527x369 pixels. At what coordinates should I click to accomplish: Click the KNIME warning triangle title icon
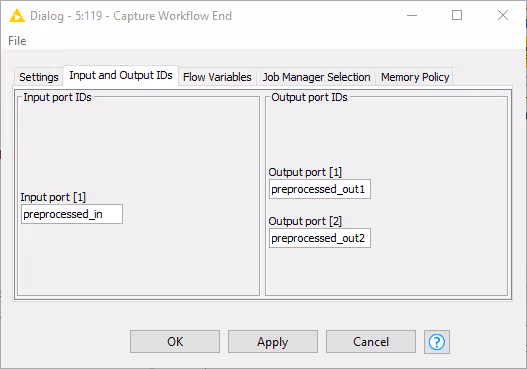17,15
